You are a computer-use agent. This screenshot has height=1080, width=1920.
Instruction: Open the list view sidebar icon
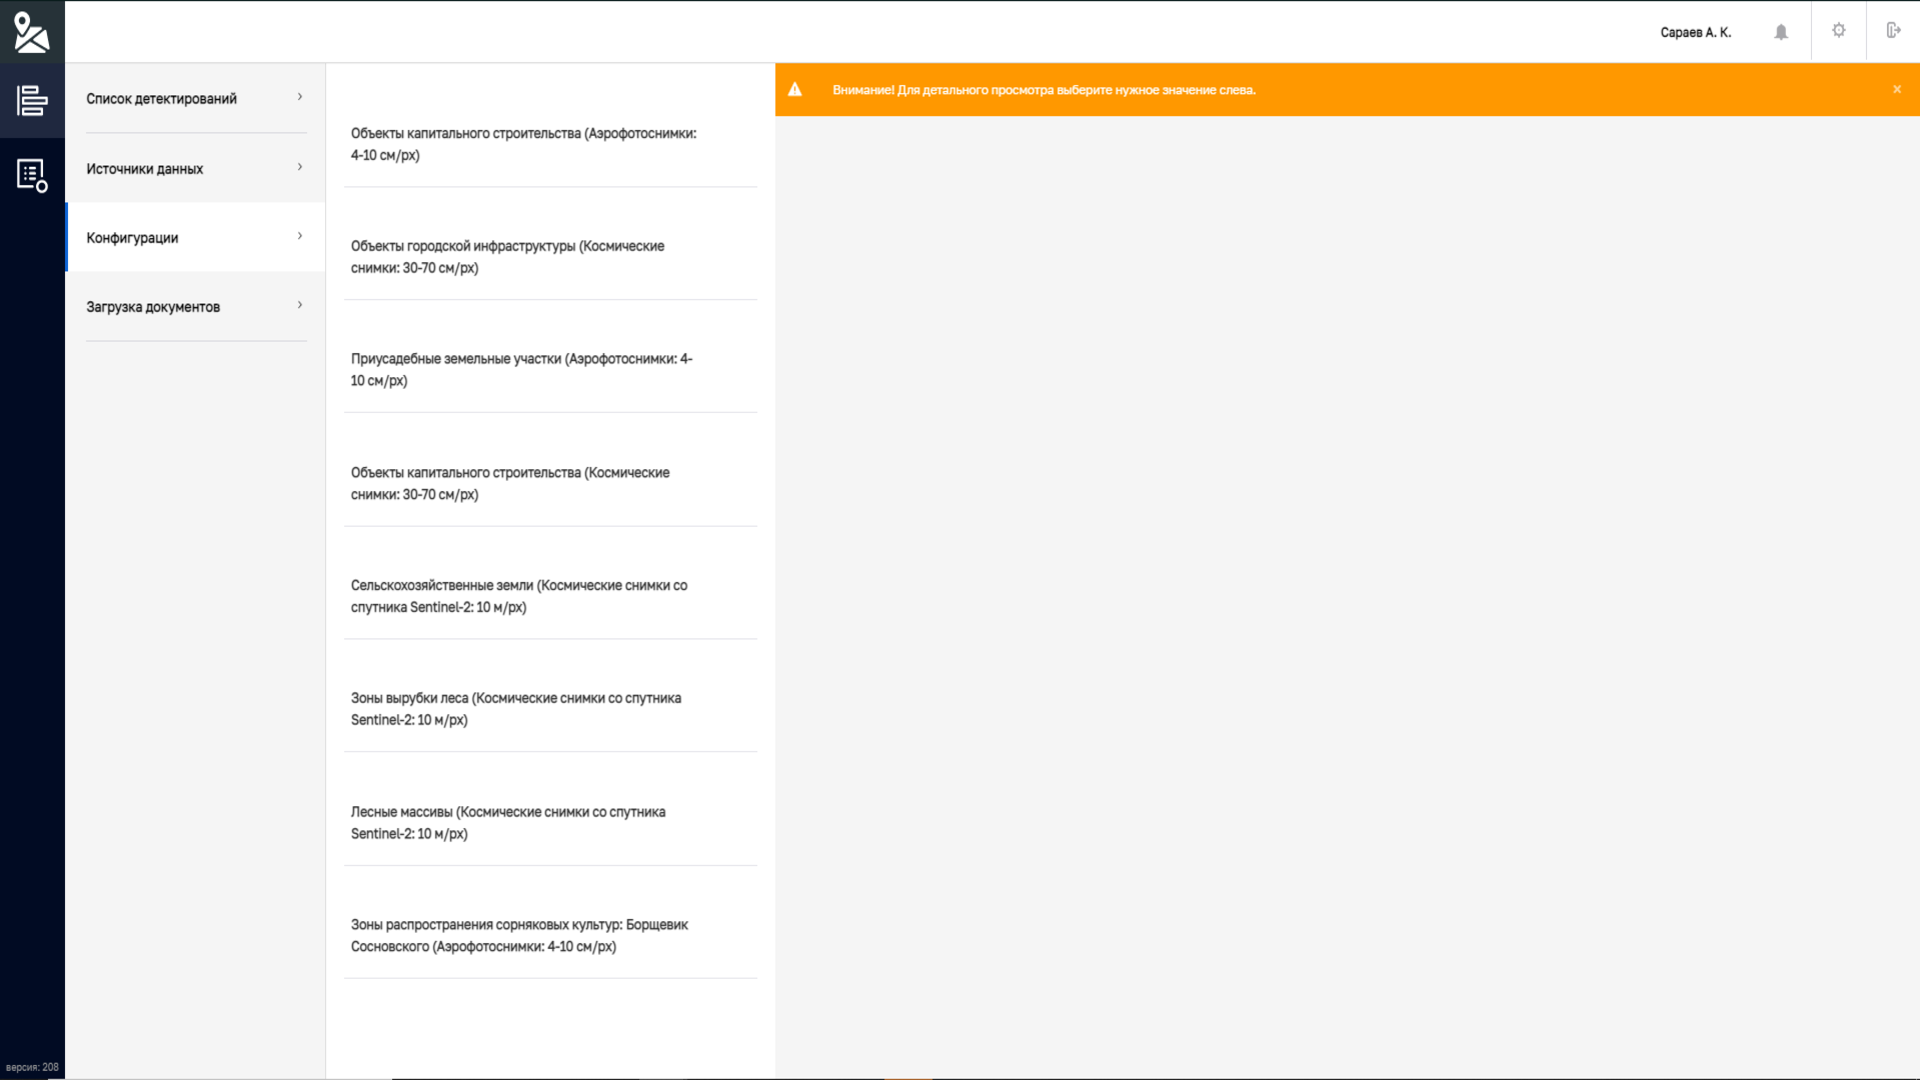coord(32,100)
